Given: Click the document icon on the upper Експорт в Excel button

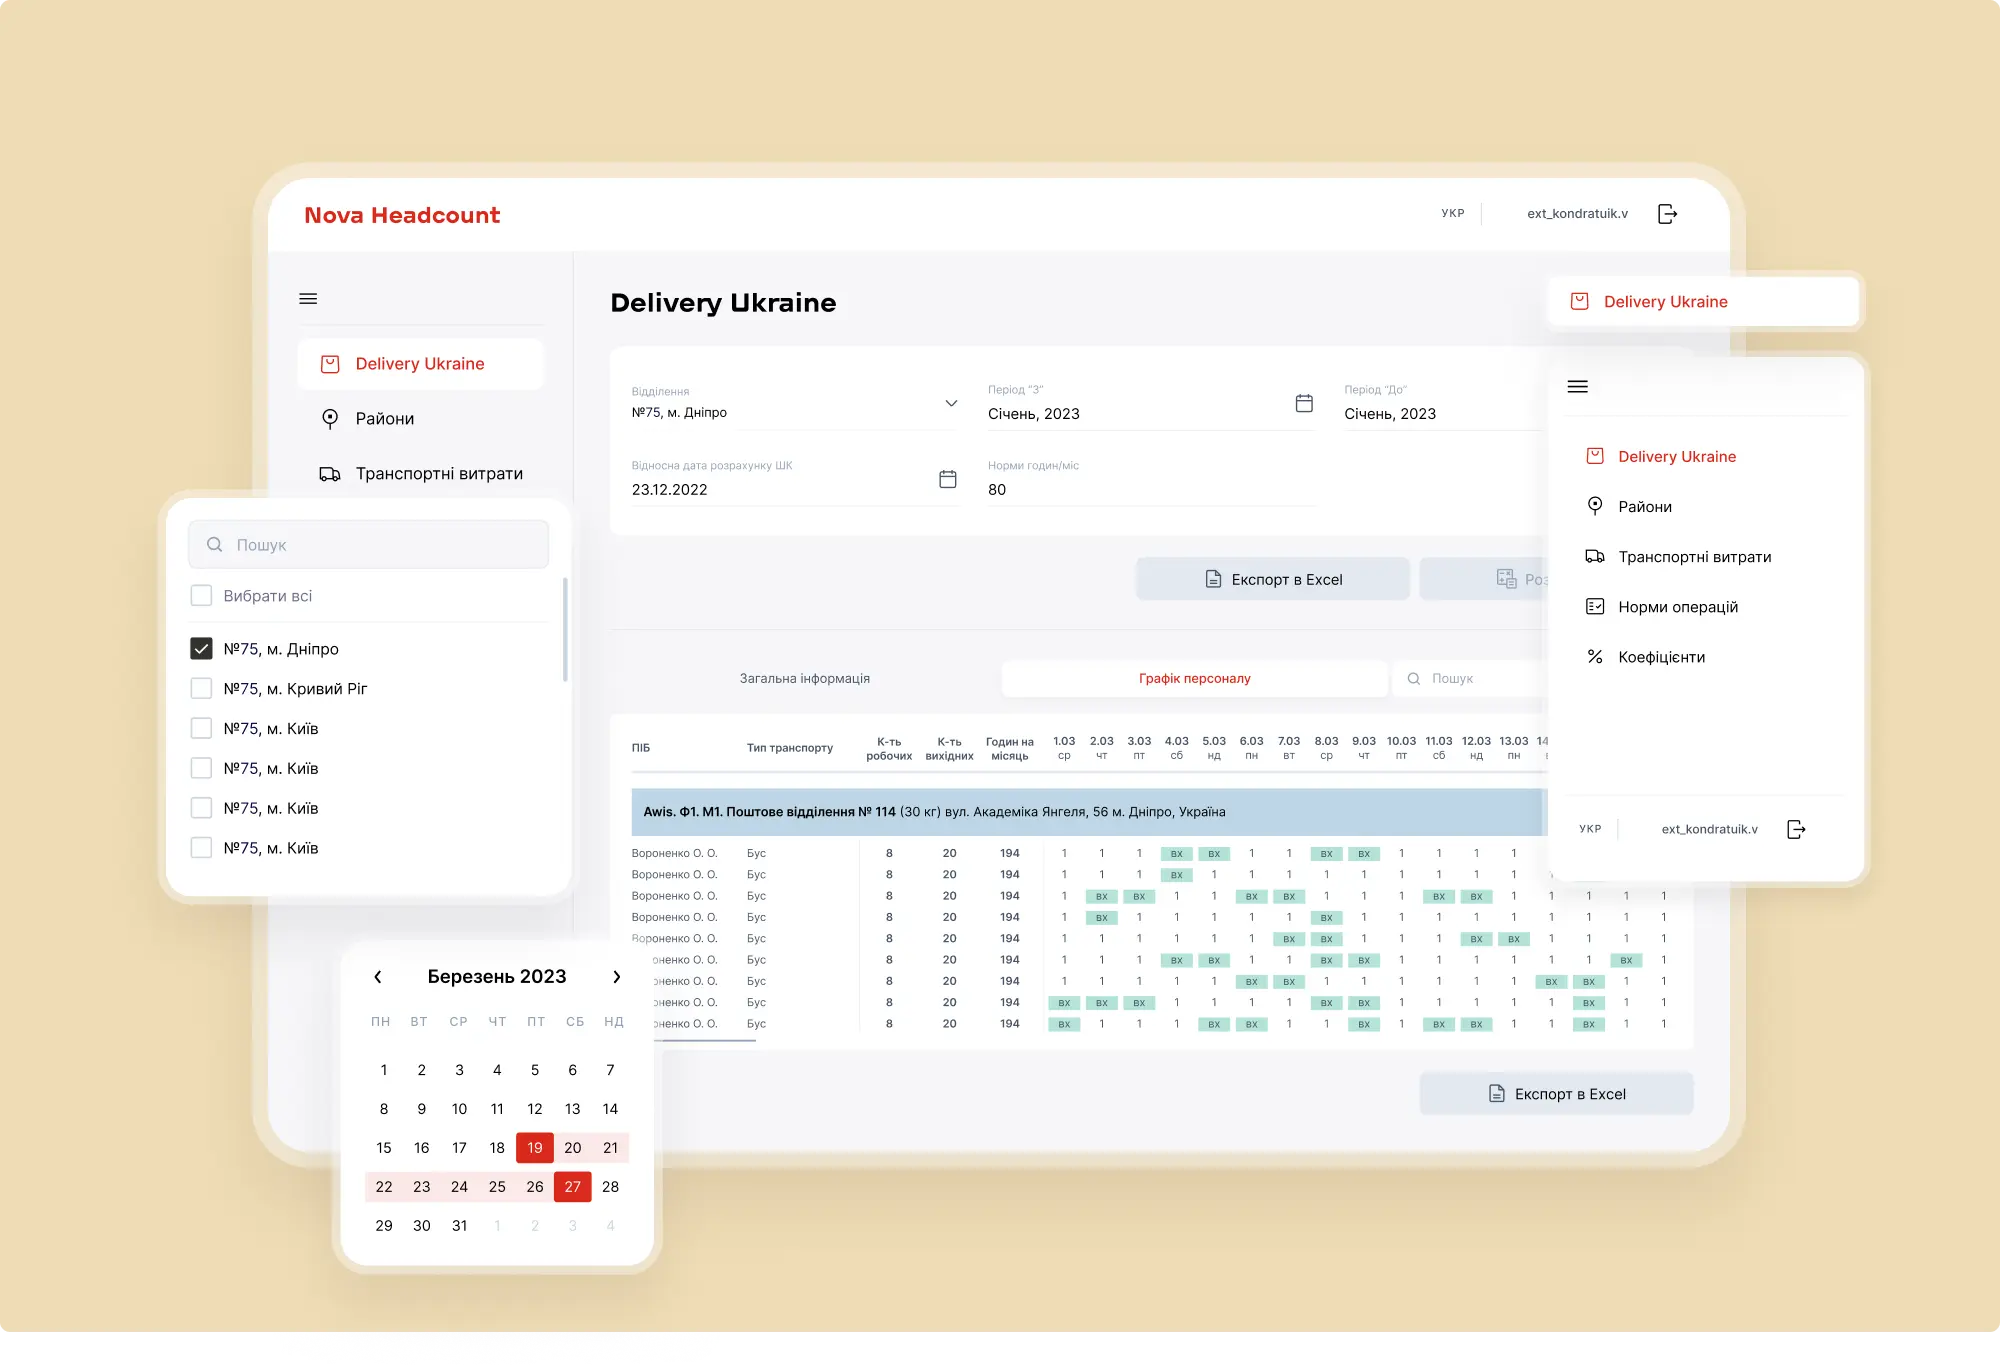Looking at the screenshot, I should click(x=1213, y=579).
